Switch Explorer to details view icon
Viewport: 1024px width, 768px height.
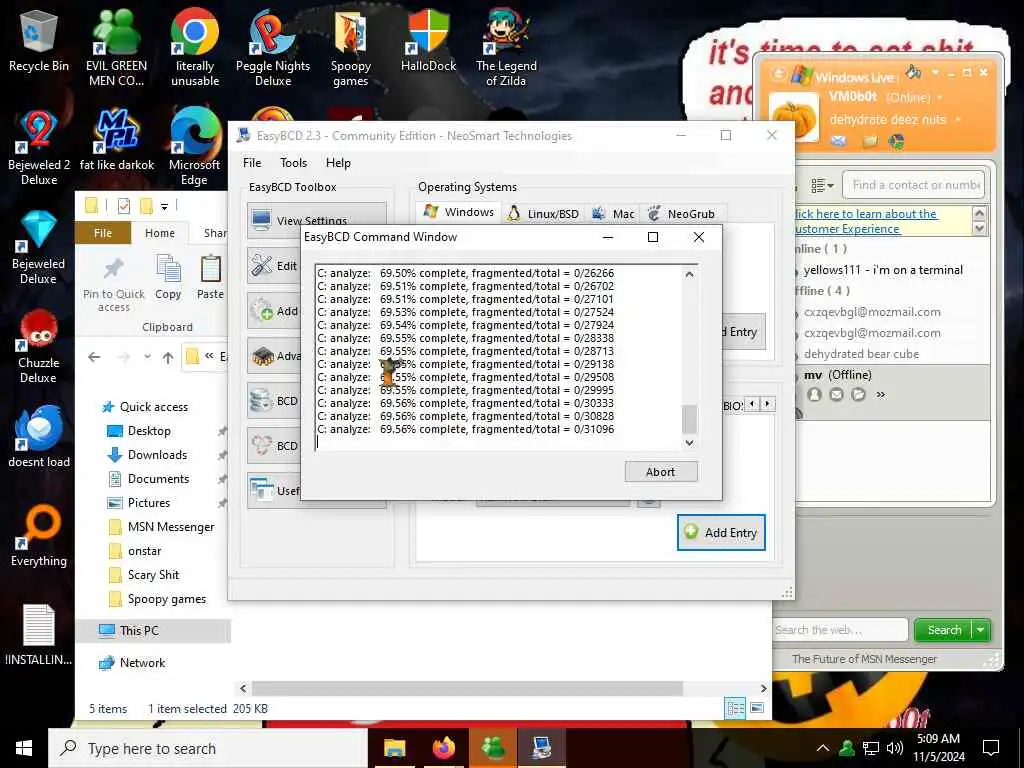[x=735, y=709]
